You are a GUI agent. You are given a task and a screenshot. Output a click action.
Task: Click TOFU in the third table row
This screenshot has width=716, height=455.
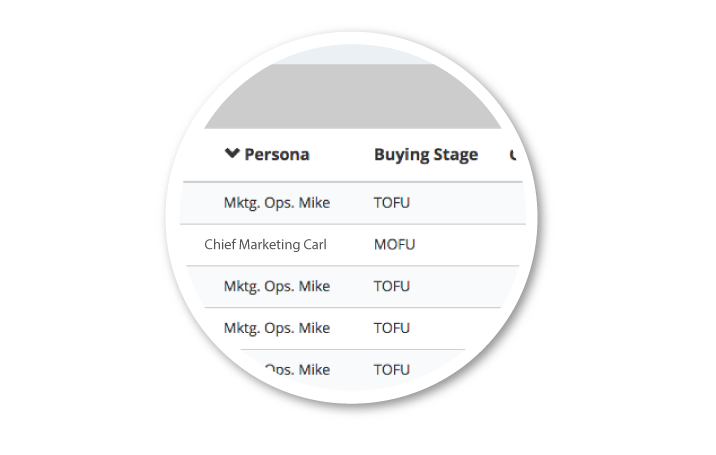tap(392, 286)
